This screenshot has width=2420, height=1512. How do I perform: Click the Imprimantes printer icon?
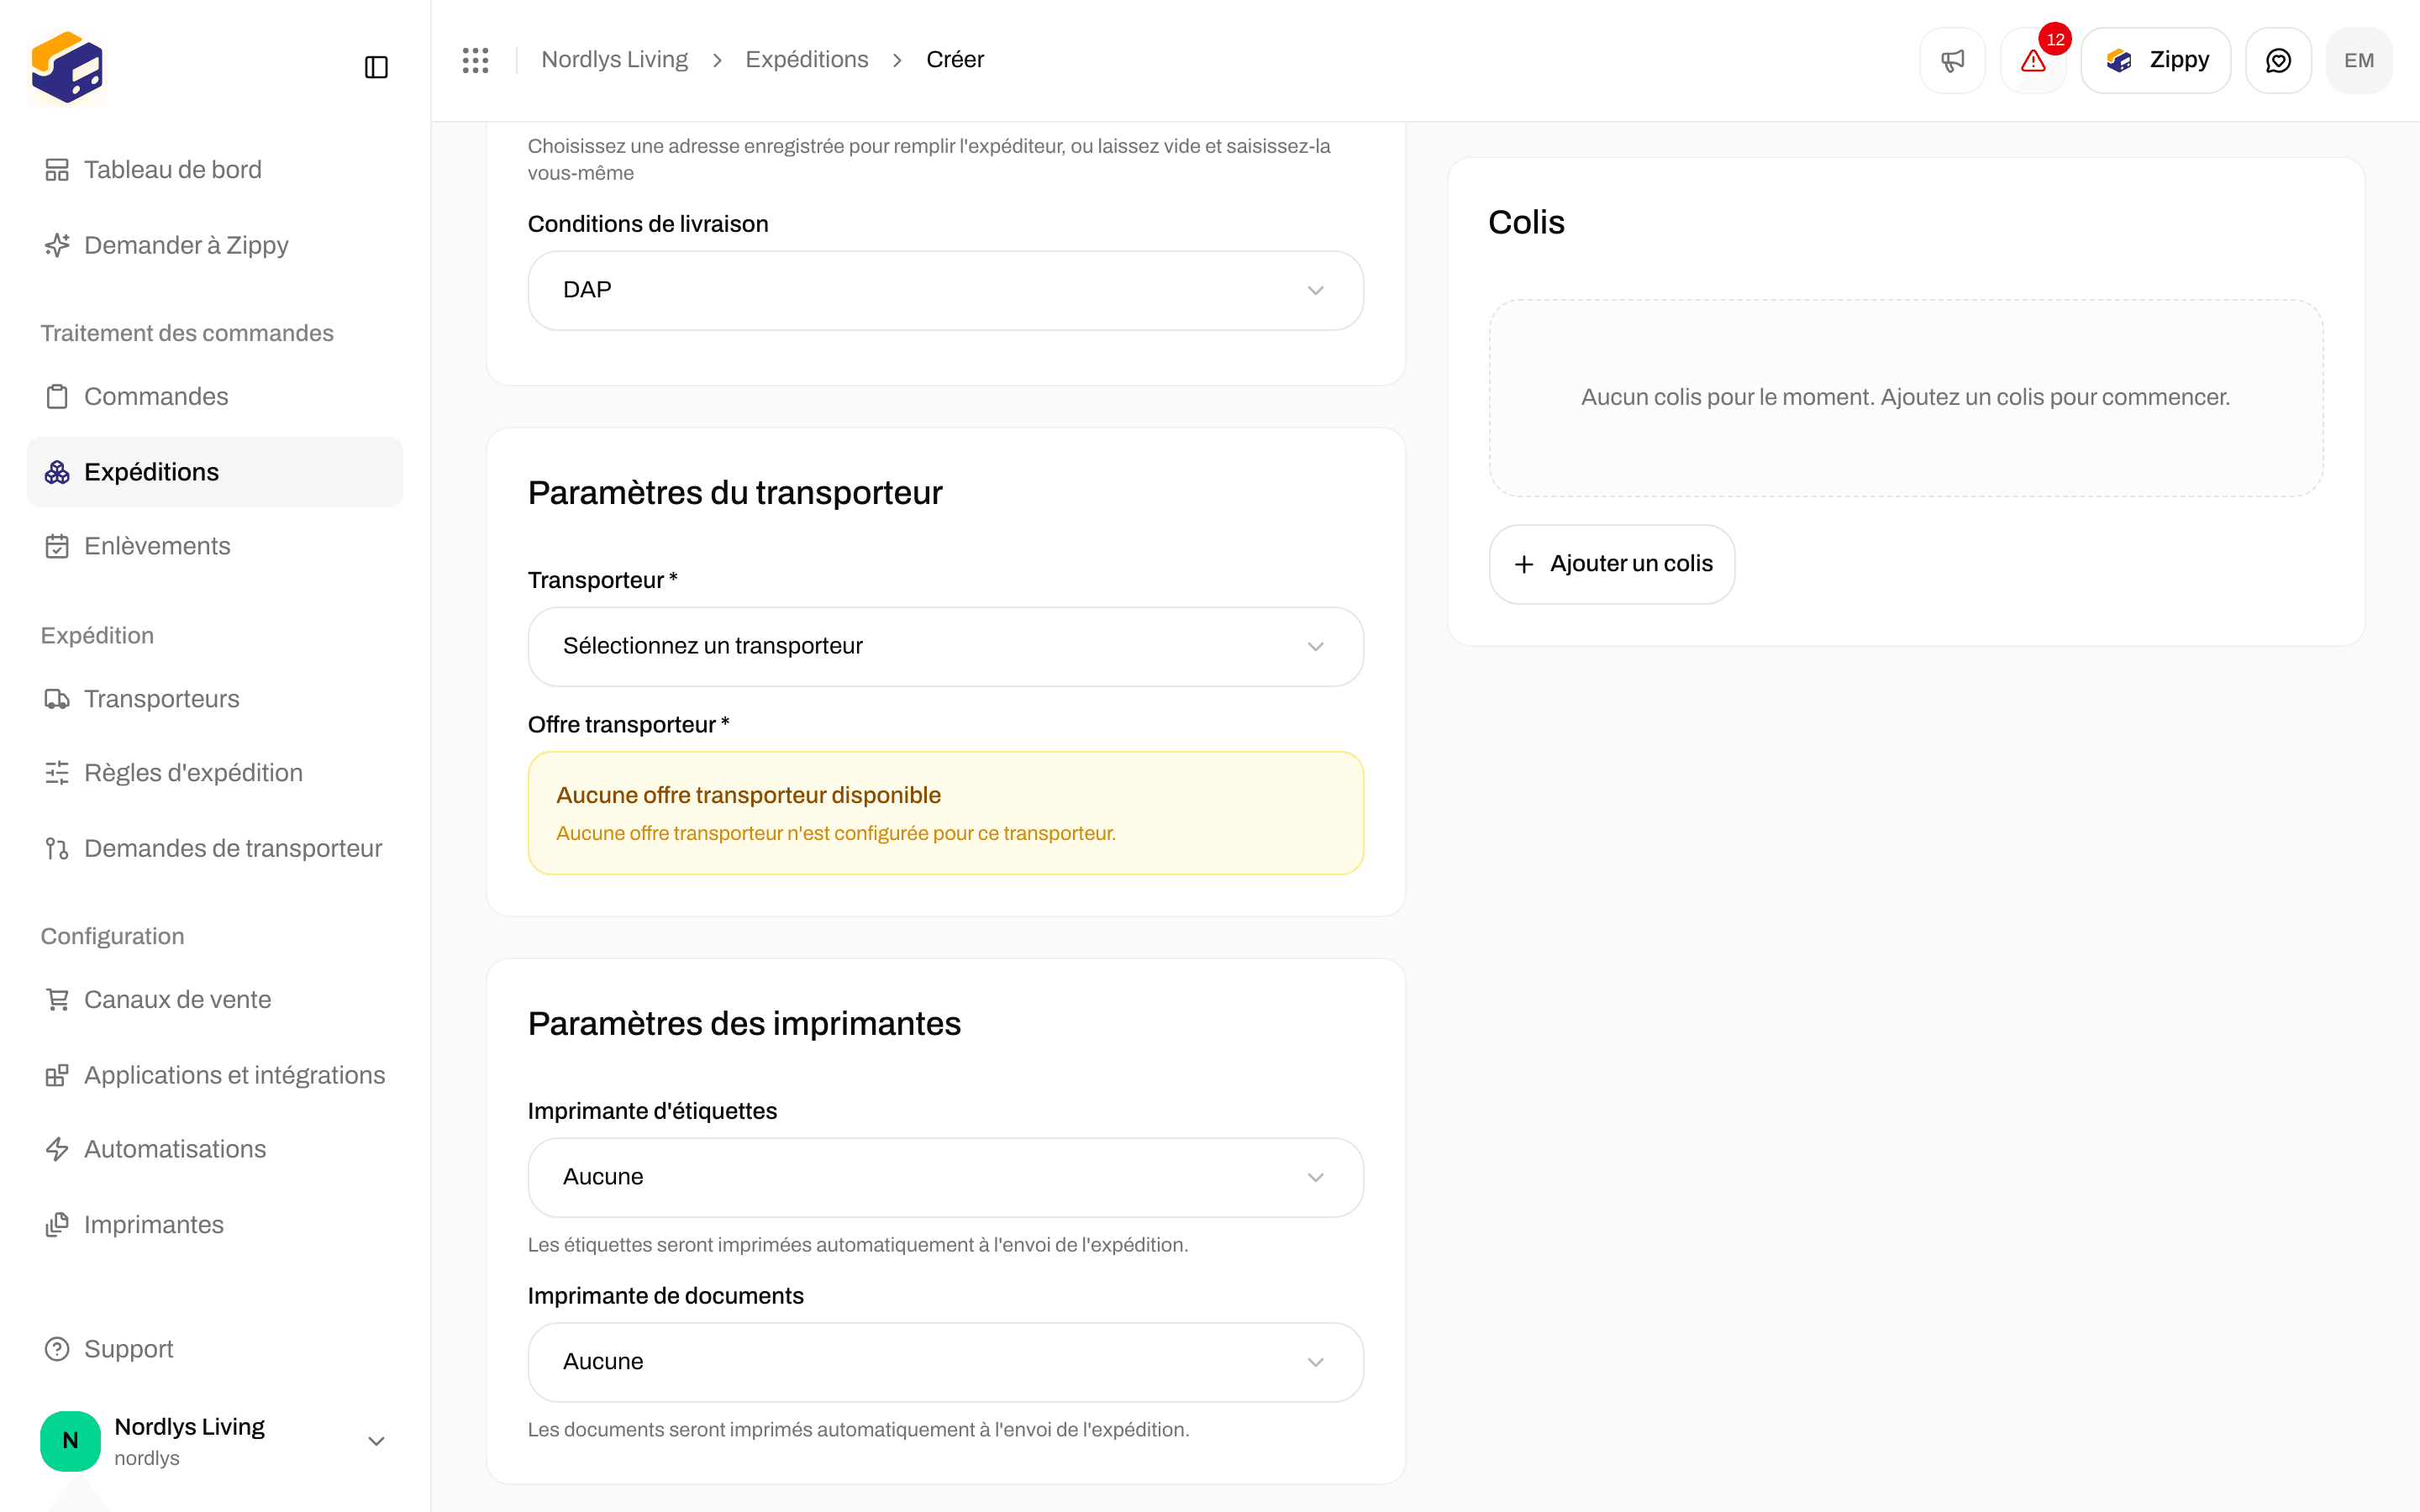click(57, 1225)
